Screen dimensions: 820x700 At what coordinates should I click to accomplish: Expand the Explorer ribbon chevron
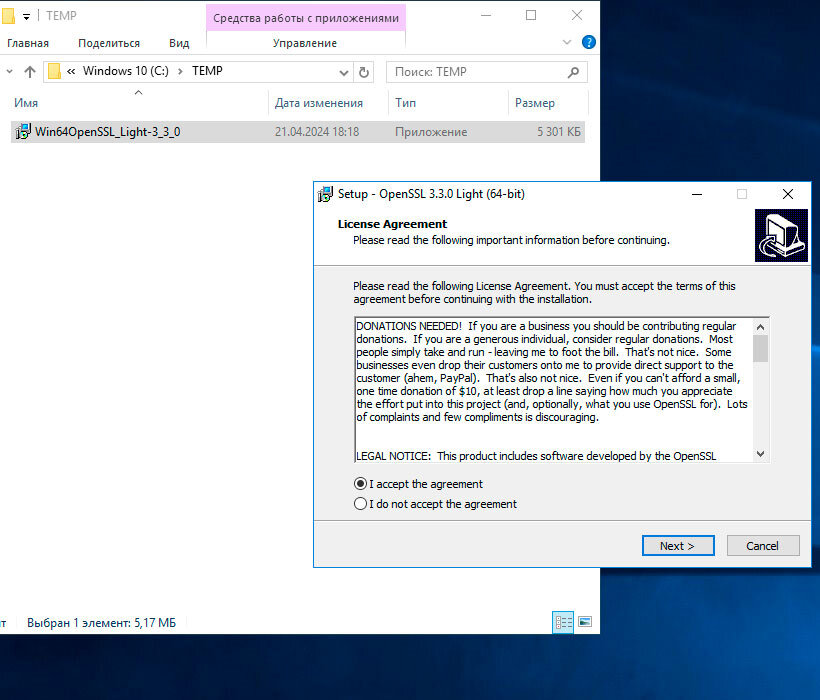click(x=566, y=42)
